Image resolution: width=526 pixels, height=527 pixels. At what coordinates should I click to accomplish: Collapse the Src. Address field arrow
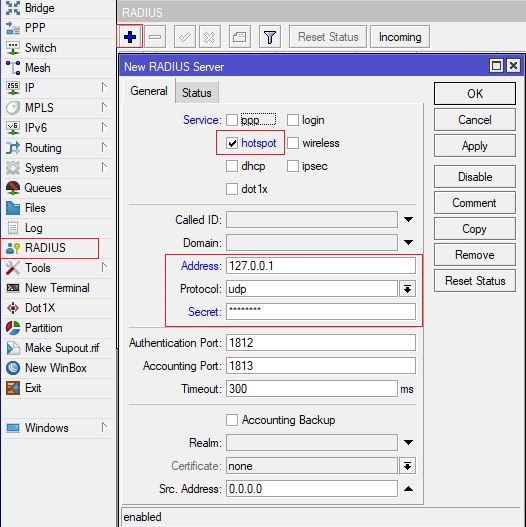408,489
